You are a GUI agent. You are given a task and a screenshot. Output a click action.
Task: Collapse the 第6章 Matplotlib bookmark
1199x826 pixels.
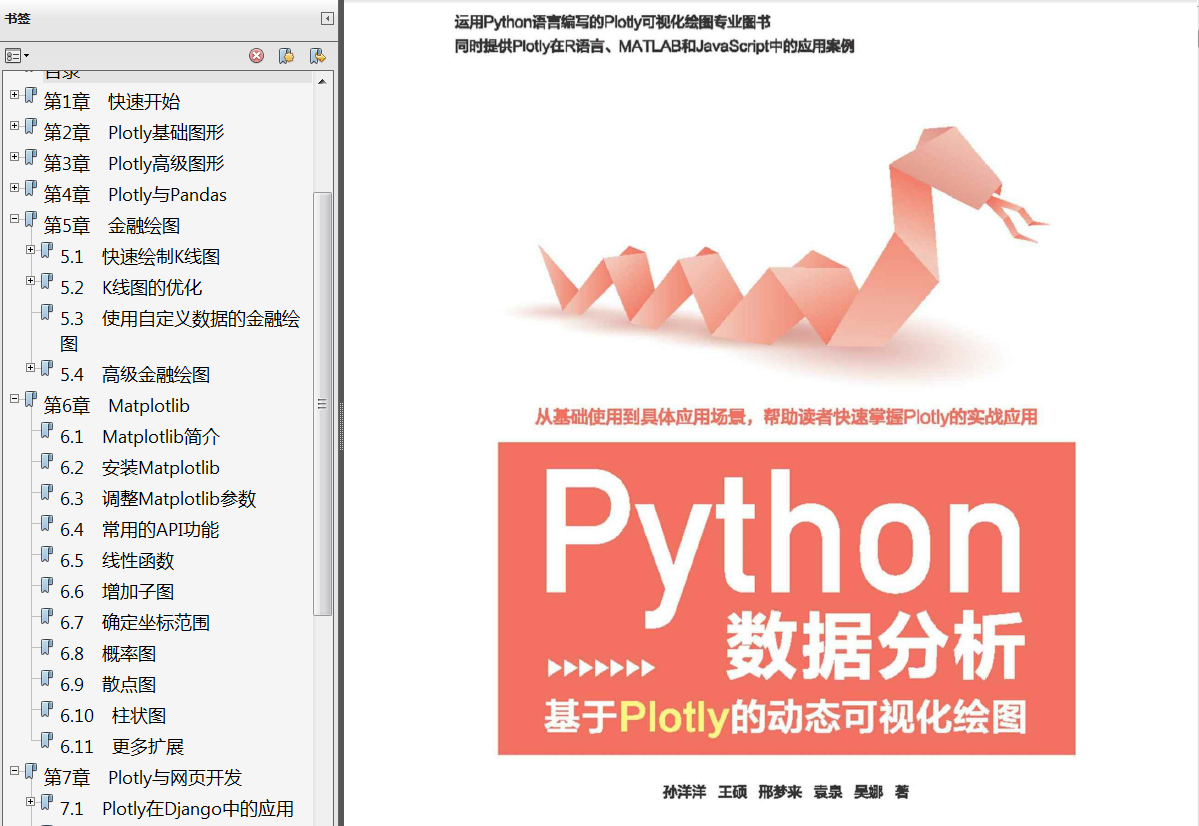click(x=15, y=398)
